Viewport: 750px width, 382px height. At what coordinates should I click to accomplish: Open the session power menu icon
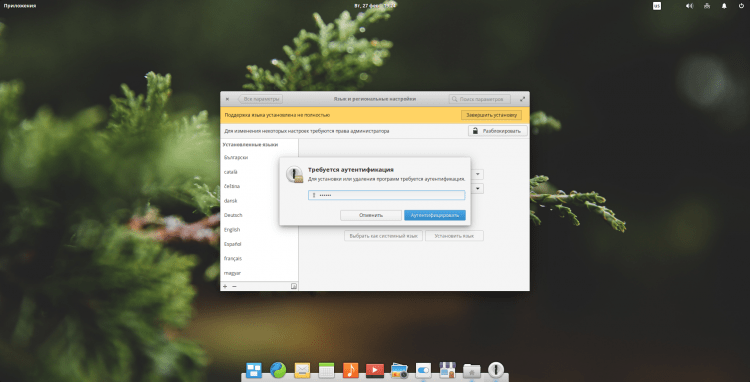click(x=741, y=6)
